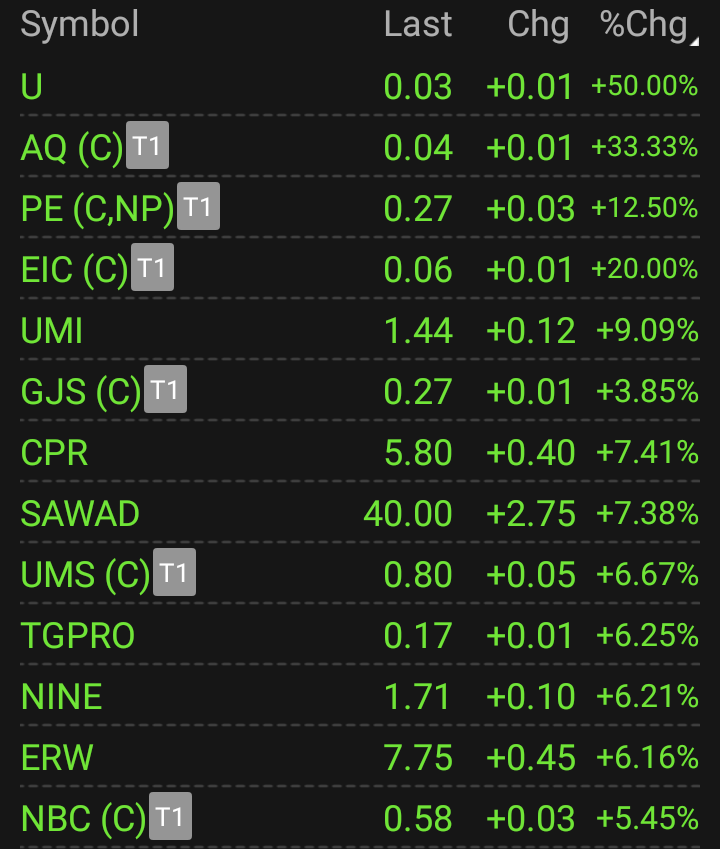Click the T1 badge next to UMS (C)
720x849 pixels.
tap(174, 573)
